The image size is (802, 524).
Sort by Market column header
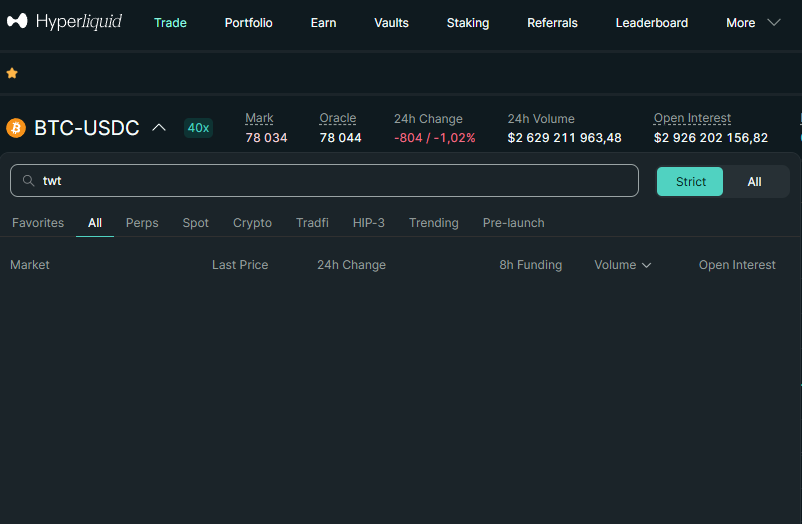click(30, 265)
